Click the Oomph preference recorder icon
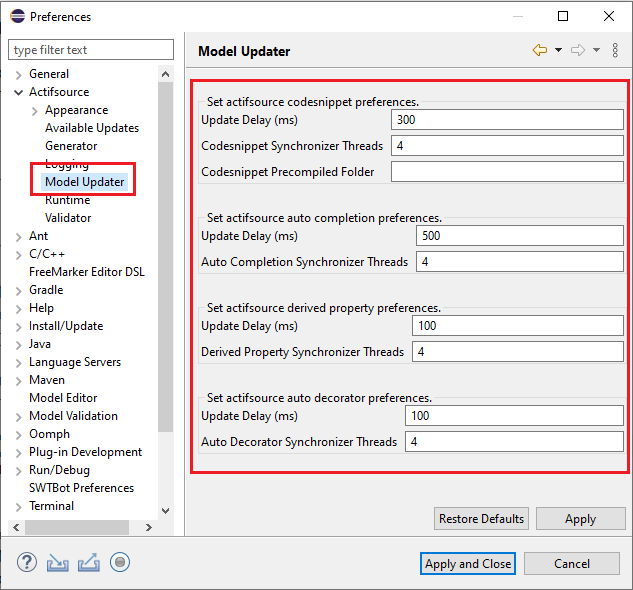 pos(120,562)
